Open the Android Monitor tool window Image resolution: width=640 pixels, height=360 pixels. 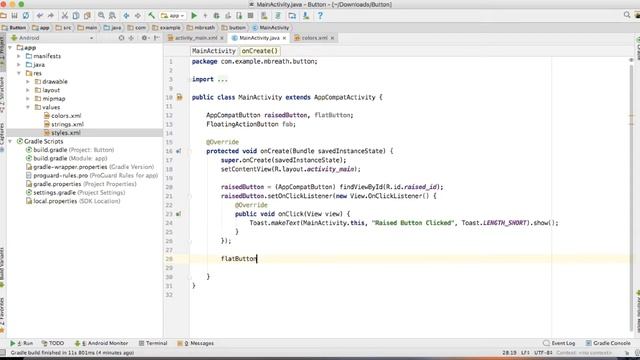[101, 343]
